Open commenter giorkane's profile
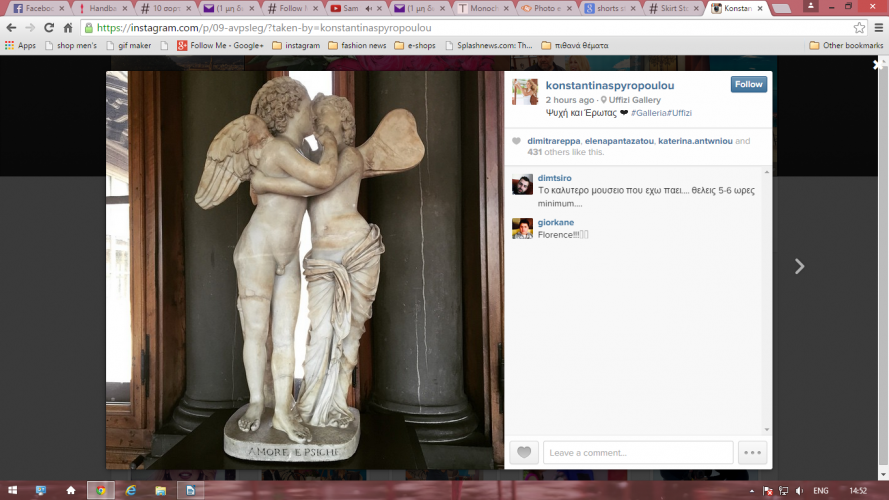Image resolution: width=889 pixels, height=500 pixels. point(556,222)
